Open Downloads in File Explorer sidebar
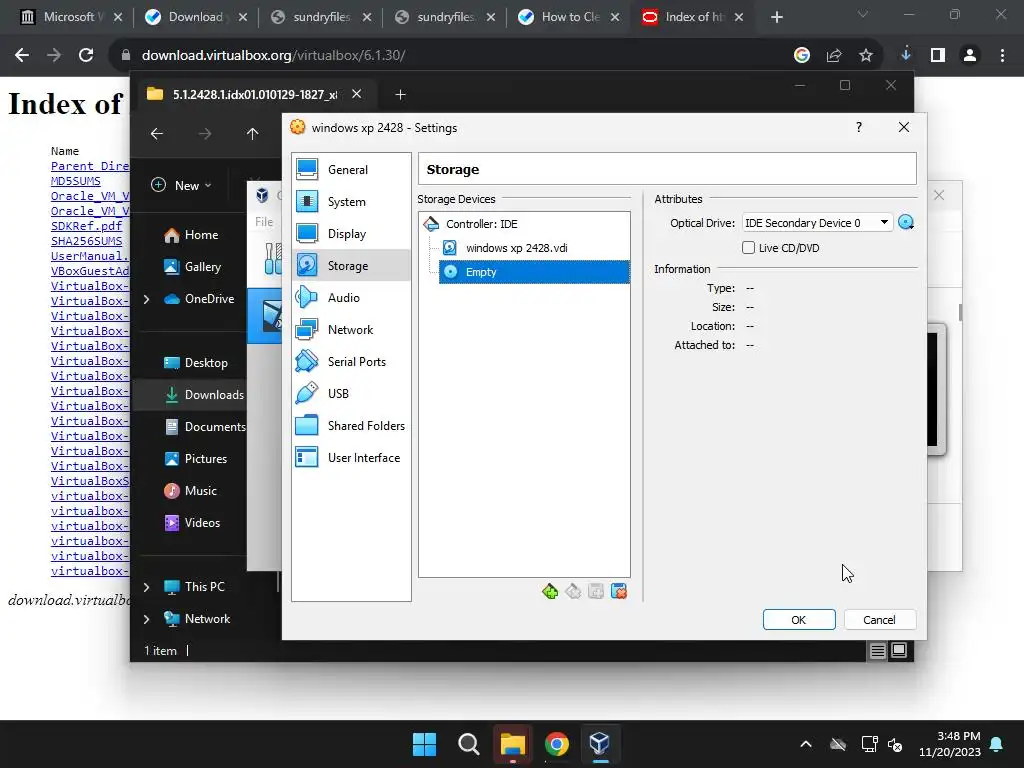 click(203, 395)
